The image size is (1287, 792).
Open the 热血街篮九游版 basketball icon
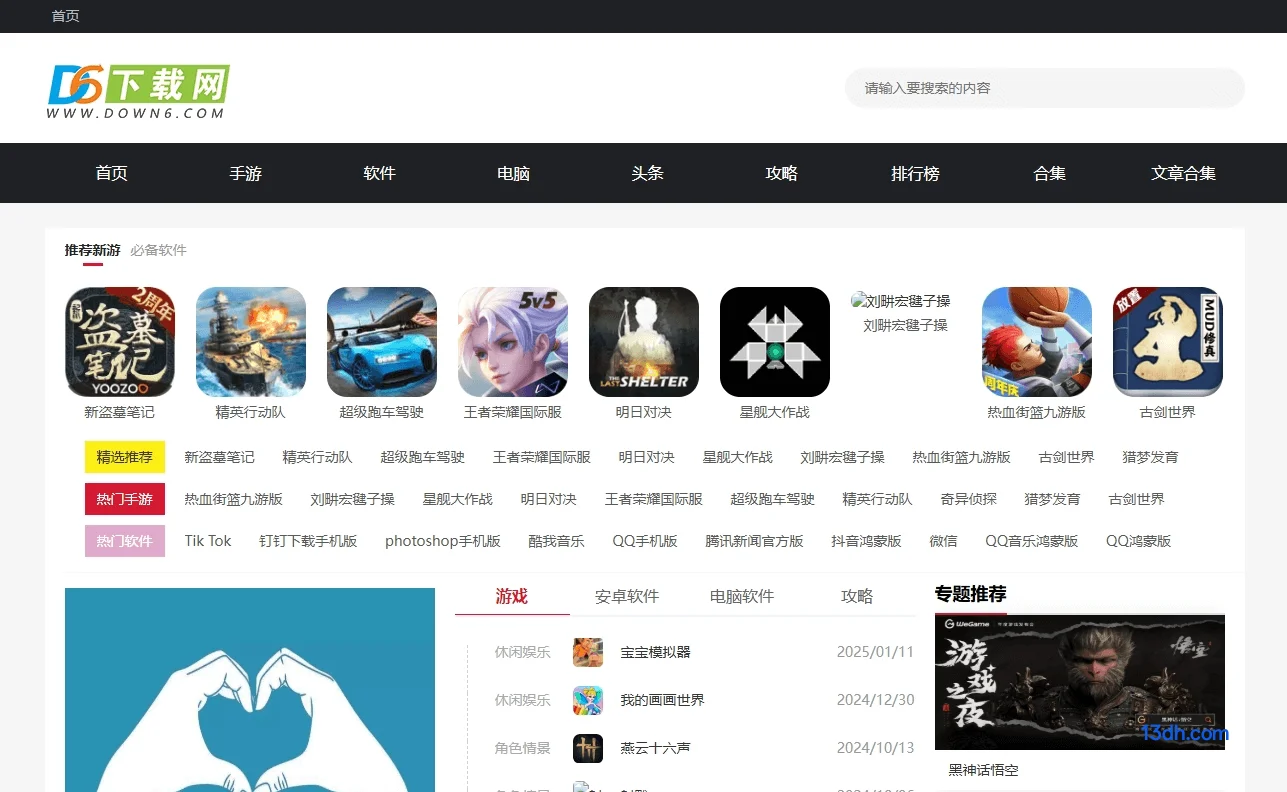[1037, 342]
